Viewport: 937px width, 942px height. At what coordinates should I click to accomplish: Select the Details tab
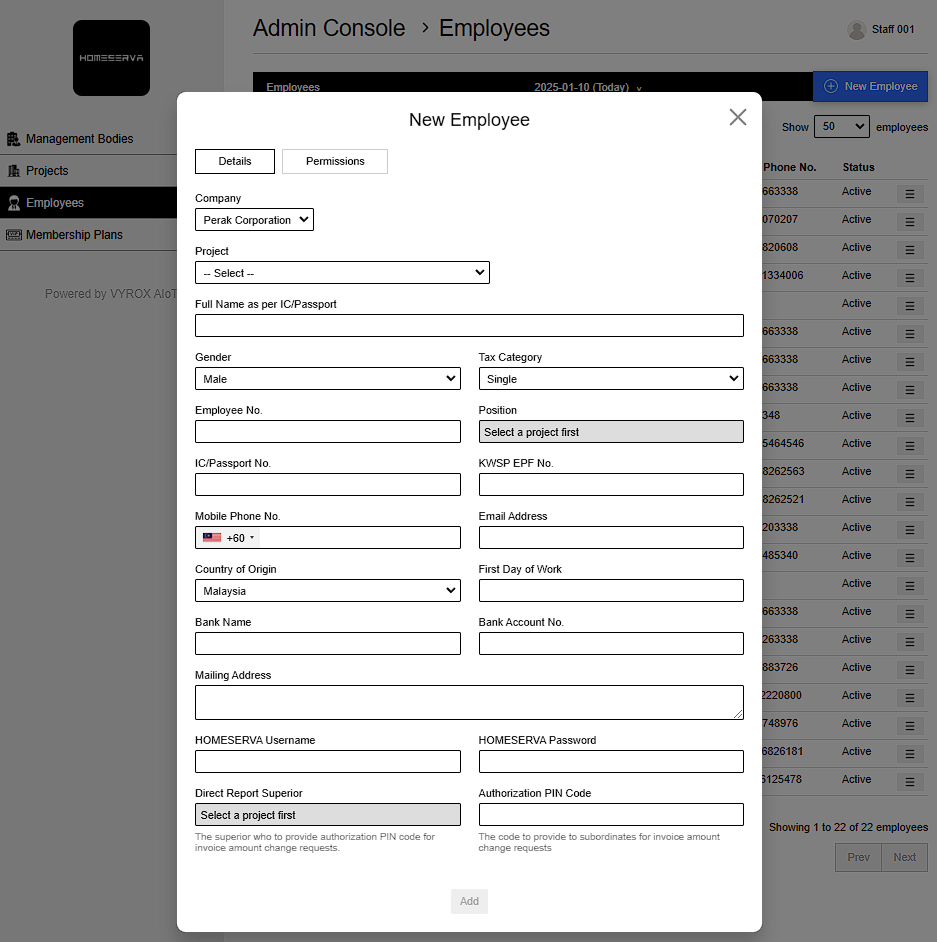tap(235, 161)
